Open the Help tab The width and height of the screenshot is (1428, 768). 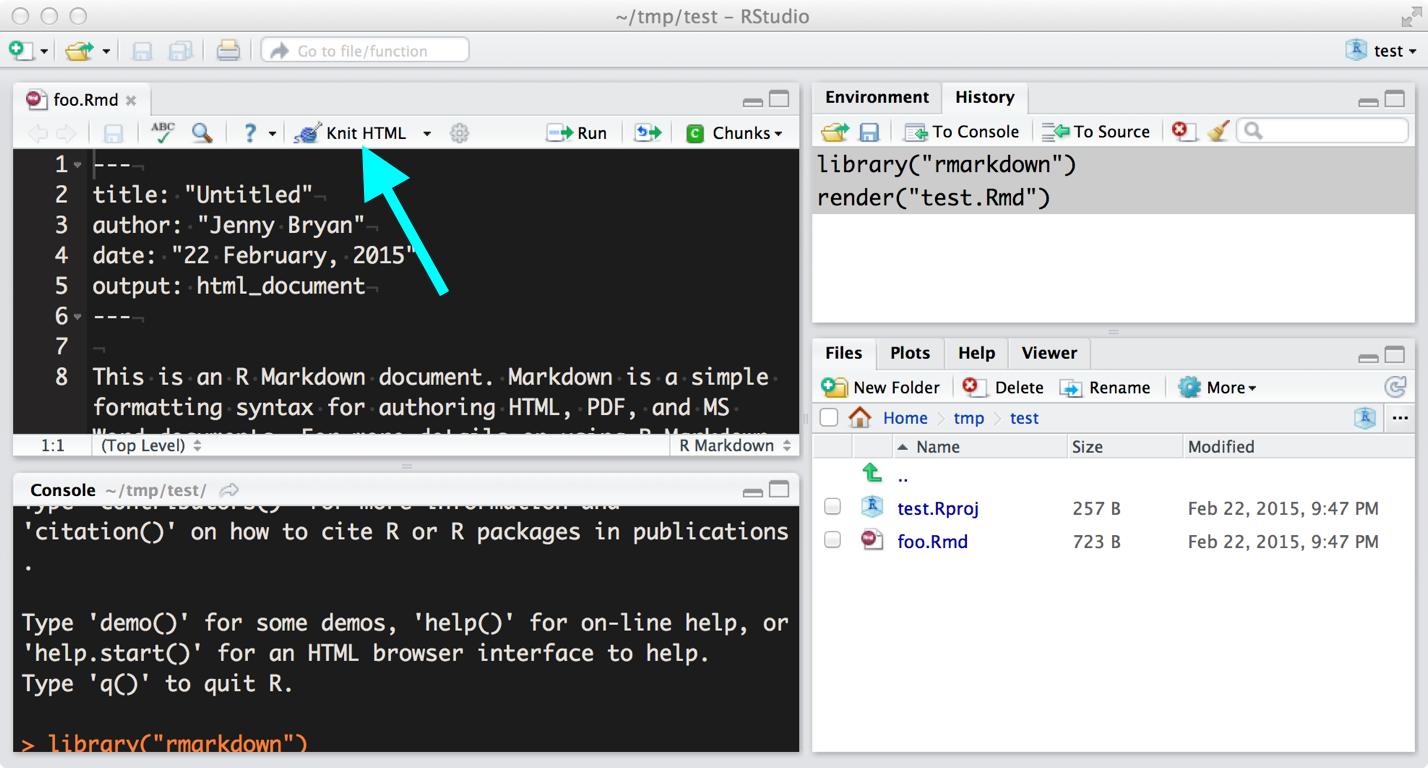coord(976,353)
